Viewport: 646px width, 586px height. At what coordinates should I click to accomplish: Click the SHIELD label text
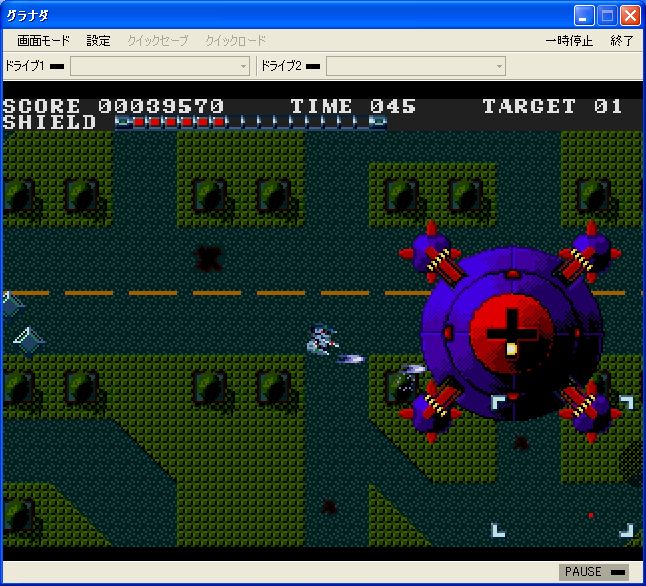(x=49, y=122)
